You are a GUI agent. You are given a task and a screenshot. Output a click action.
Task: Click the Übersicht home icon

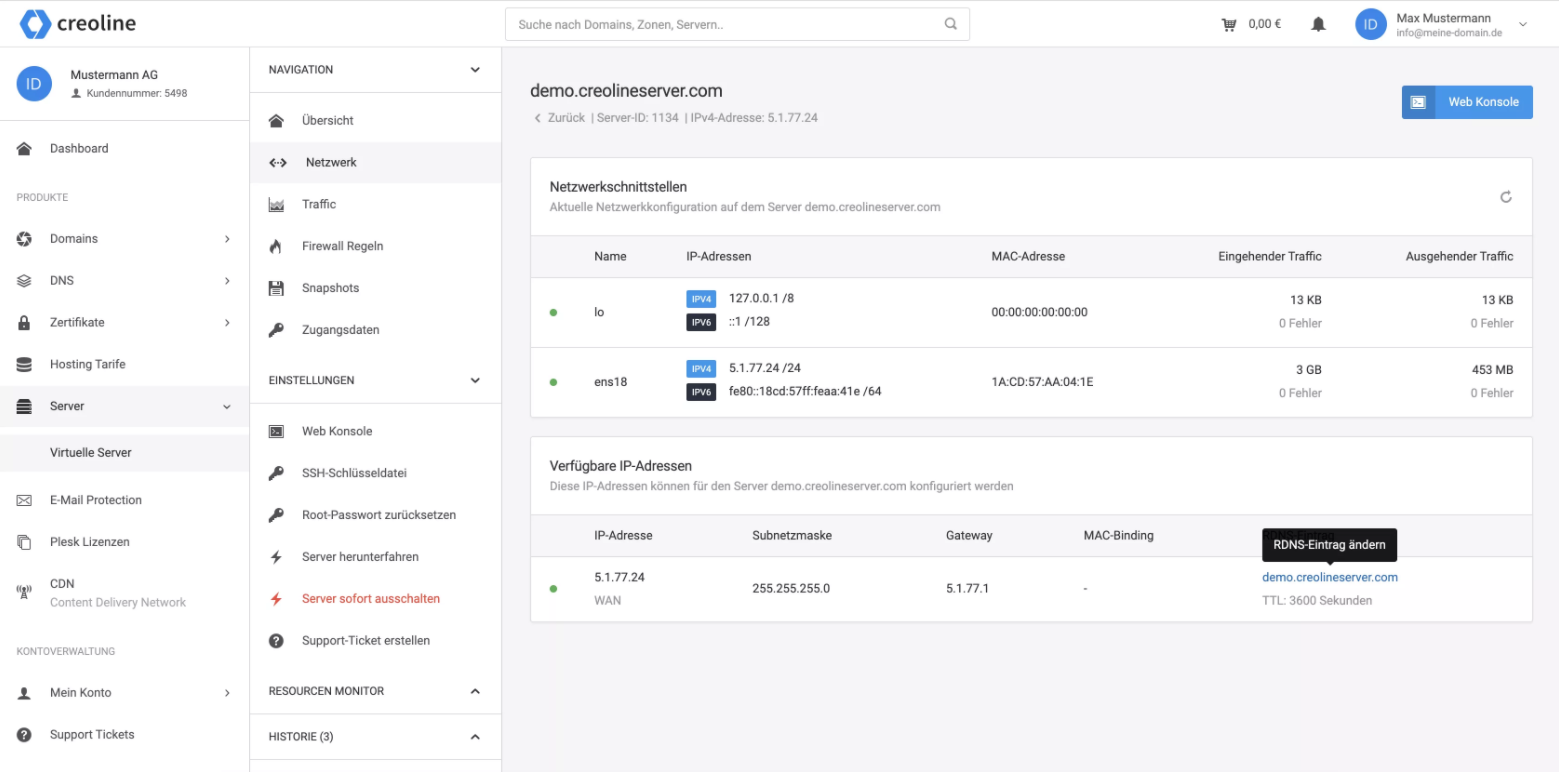coord(277,121)
